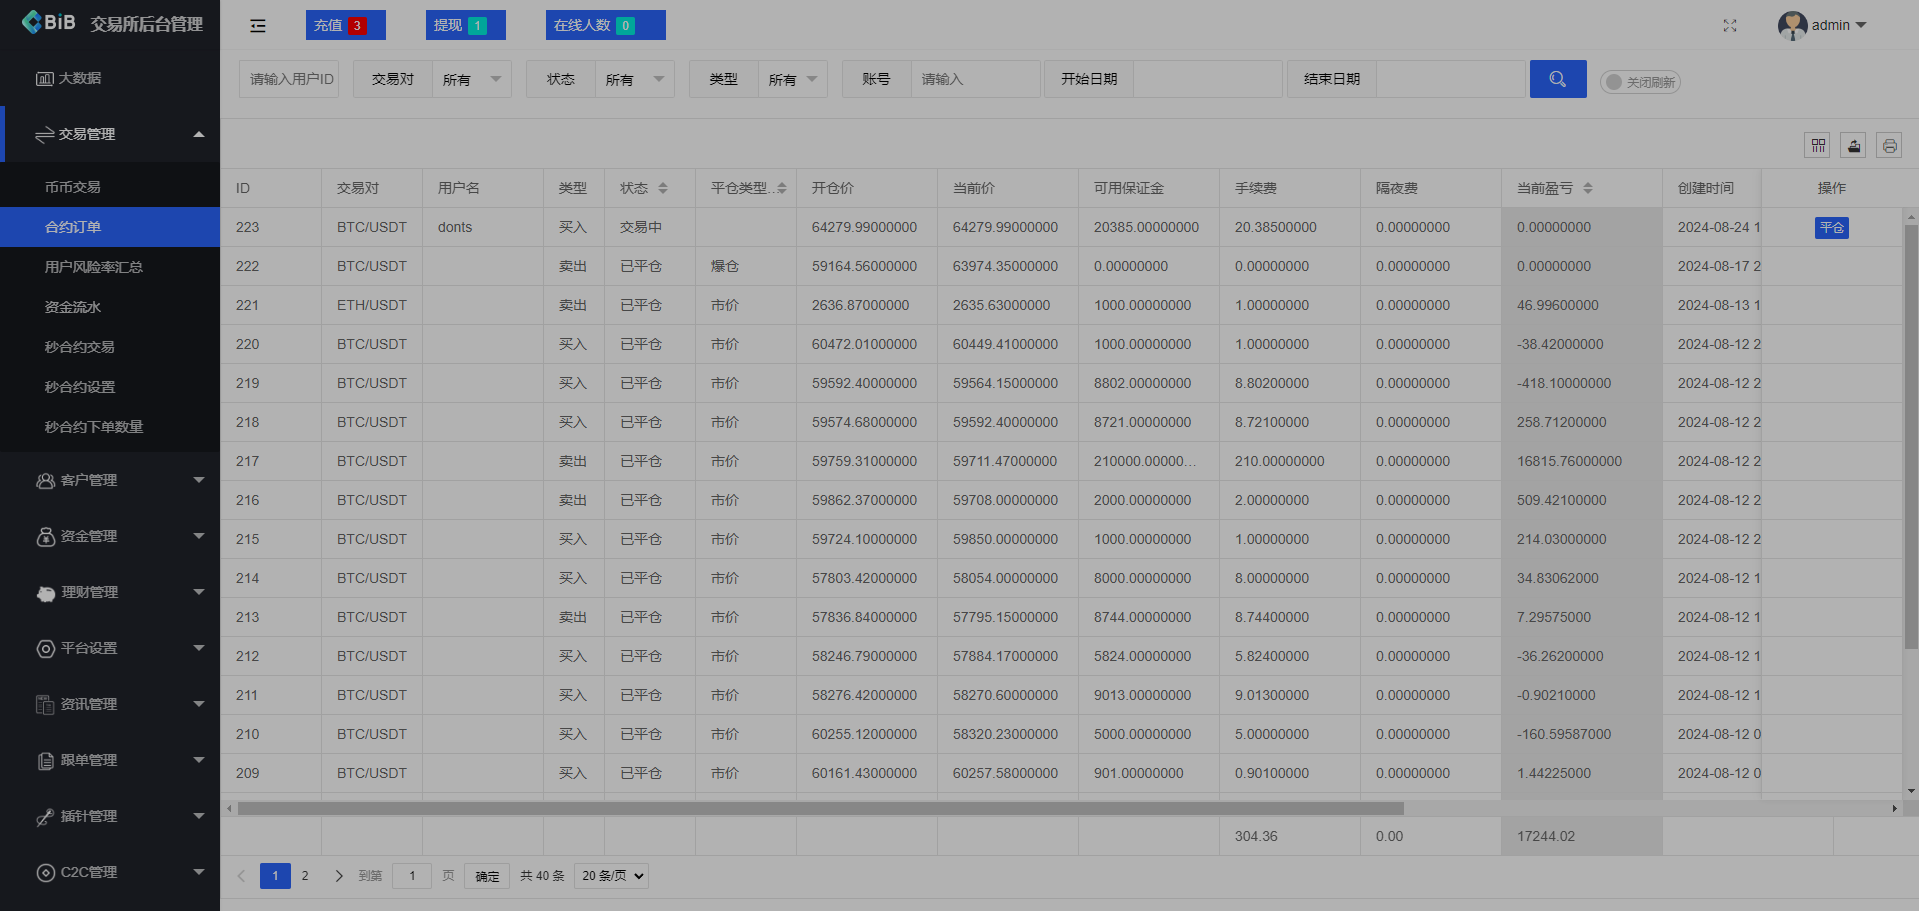This screenshot has width=1919, height=911.
Task: Open the 交易对 所有 dropdown
Action: [x=471, y=79]
